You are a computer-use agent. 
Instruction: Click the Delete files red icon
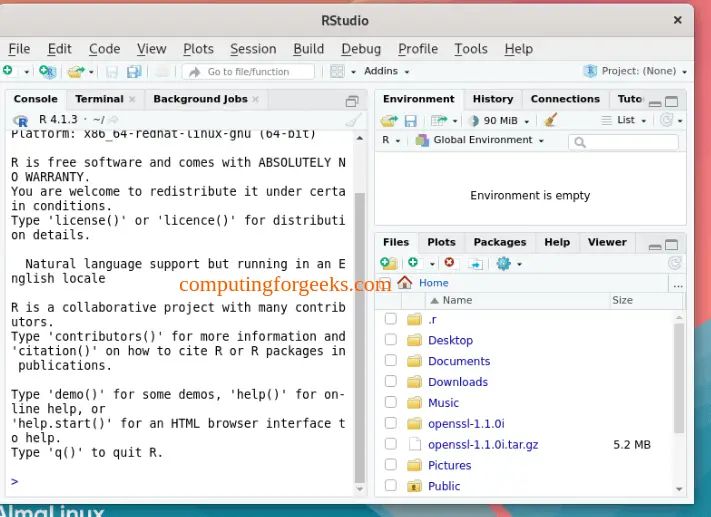pos(449,263)
